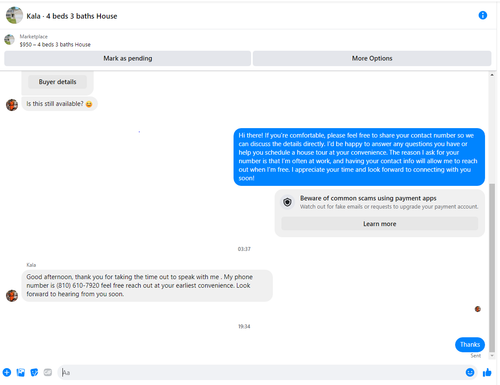Click the seen-by small avatar indicator
The width and height of the screenshot is (500, 385).
(x=478, y=309)
